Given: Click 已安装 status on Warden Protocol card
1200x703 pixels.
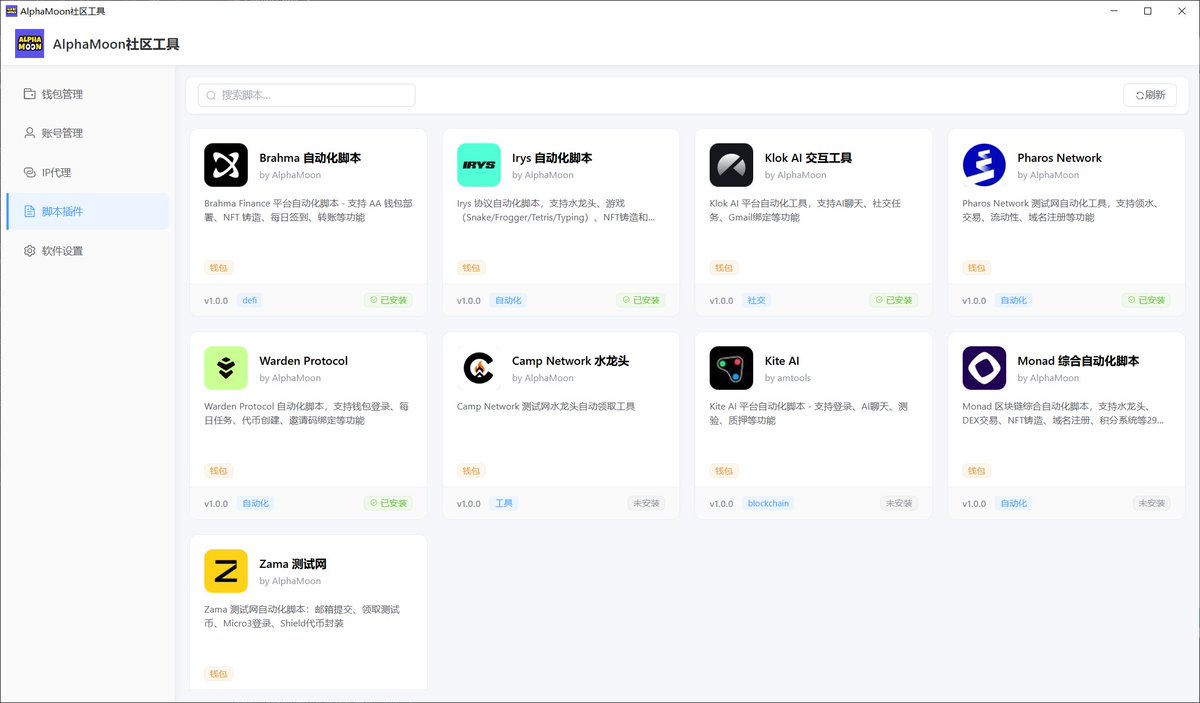Looking at the screenshot, I should pos(388,503).
